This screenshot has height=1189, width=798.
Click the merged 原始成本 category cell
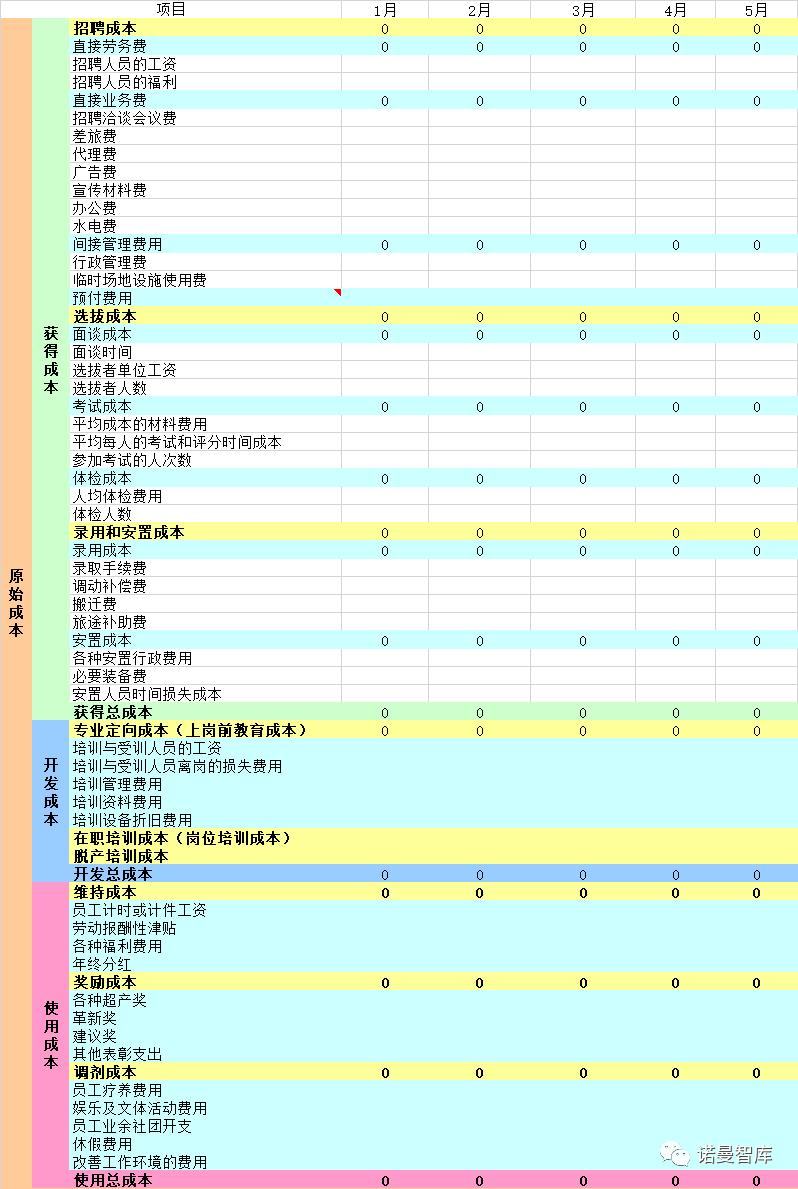pos(16,604)
